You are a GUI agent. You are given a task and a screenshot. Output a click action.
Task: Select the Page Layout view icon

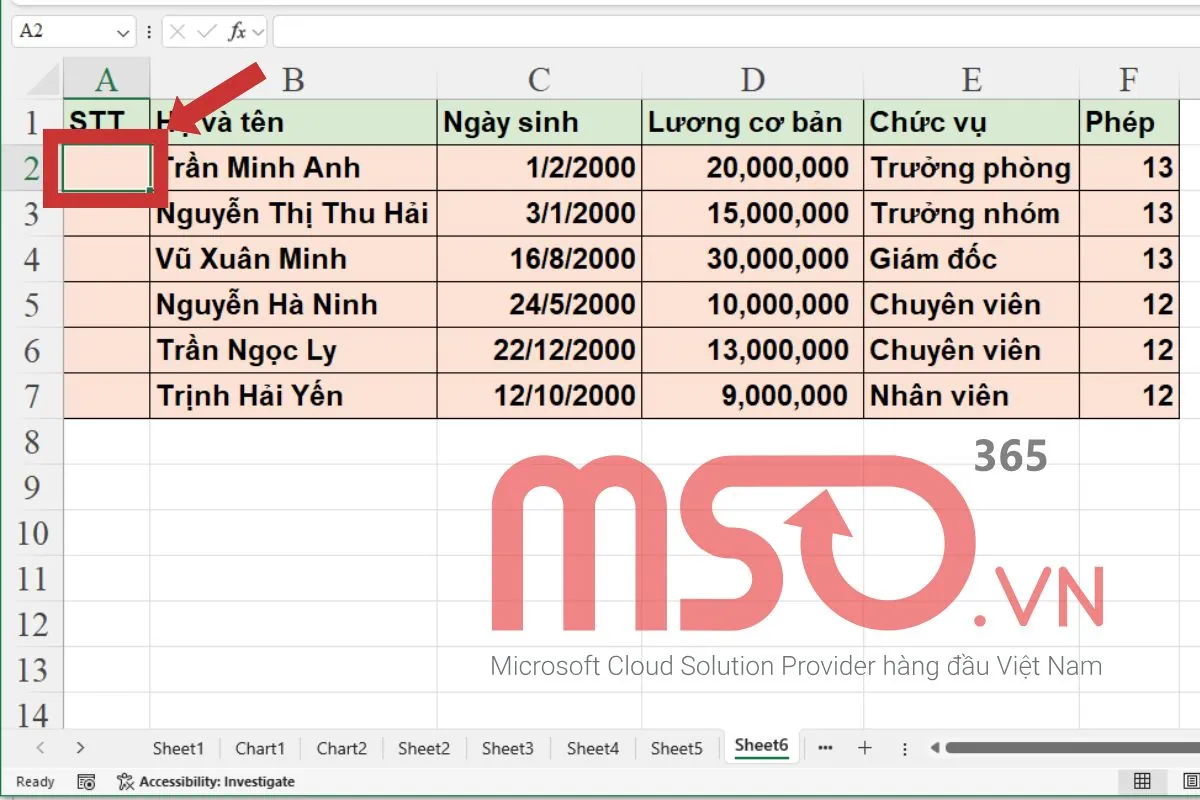[x=1190, y=781]
